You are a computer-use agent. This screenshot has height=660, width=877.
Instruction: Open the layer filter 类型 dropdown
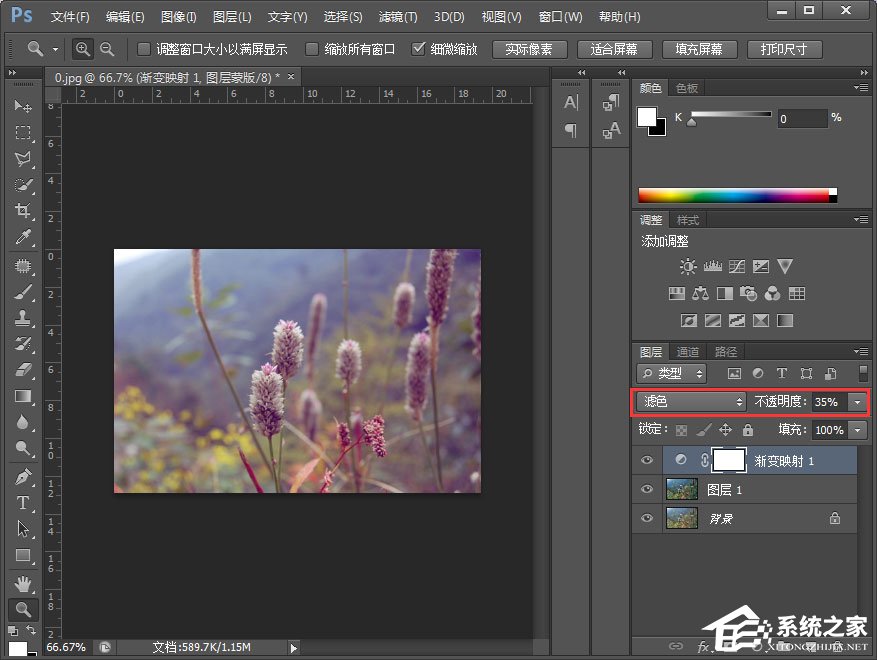pyautogui.click(x=672, y=374)
